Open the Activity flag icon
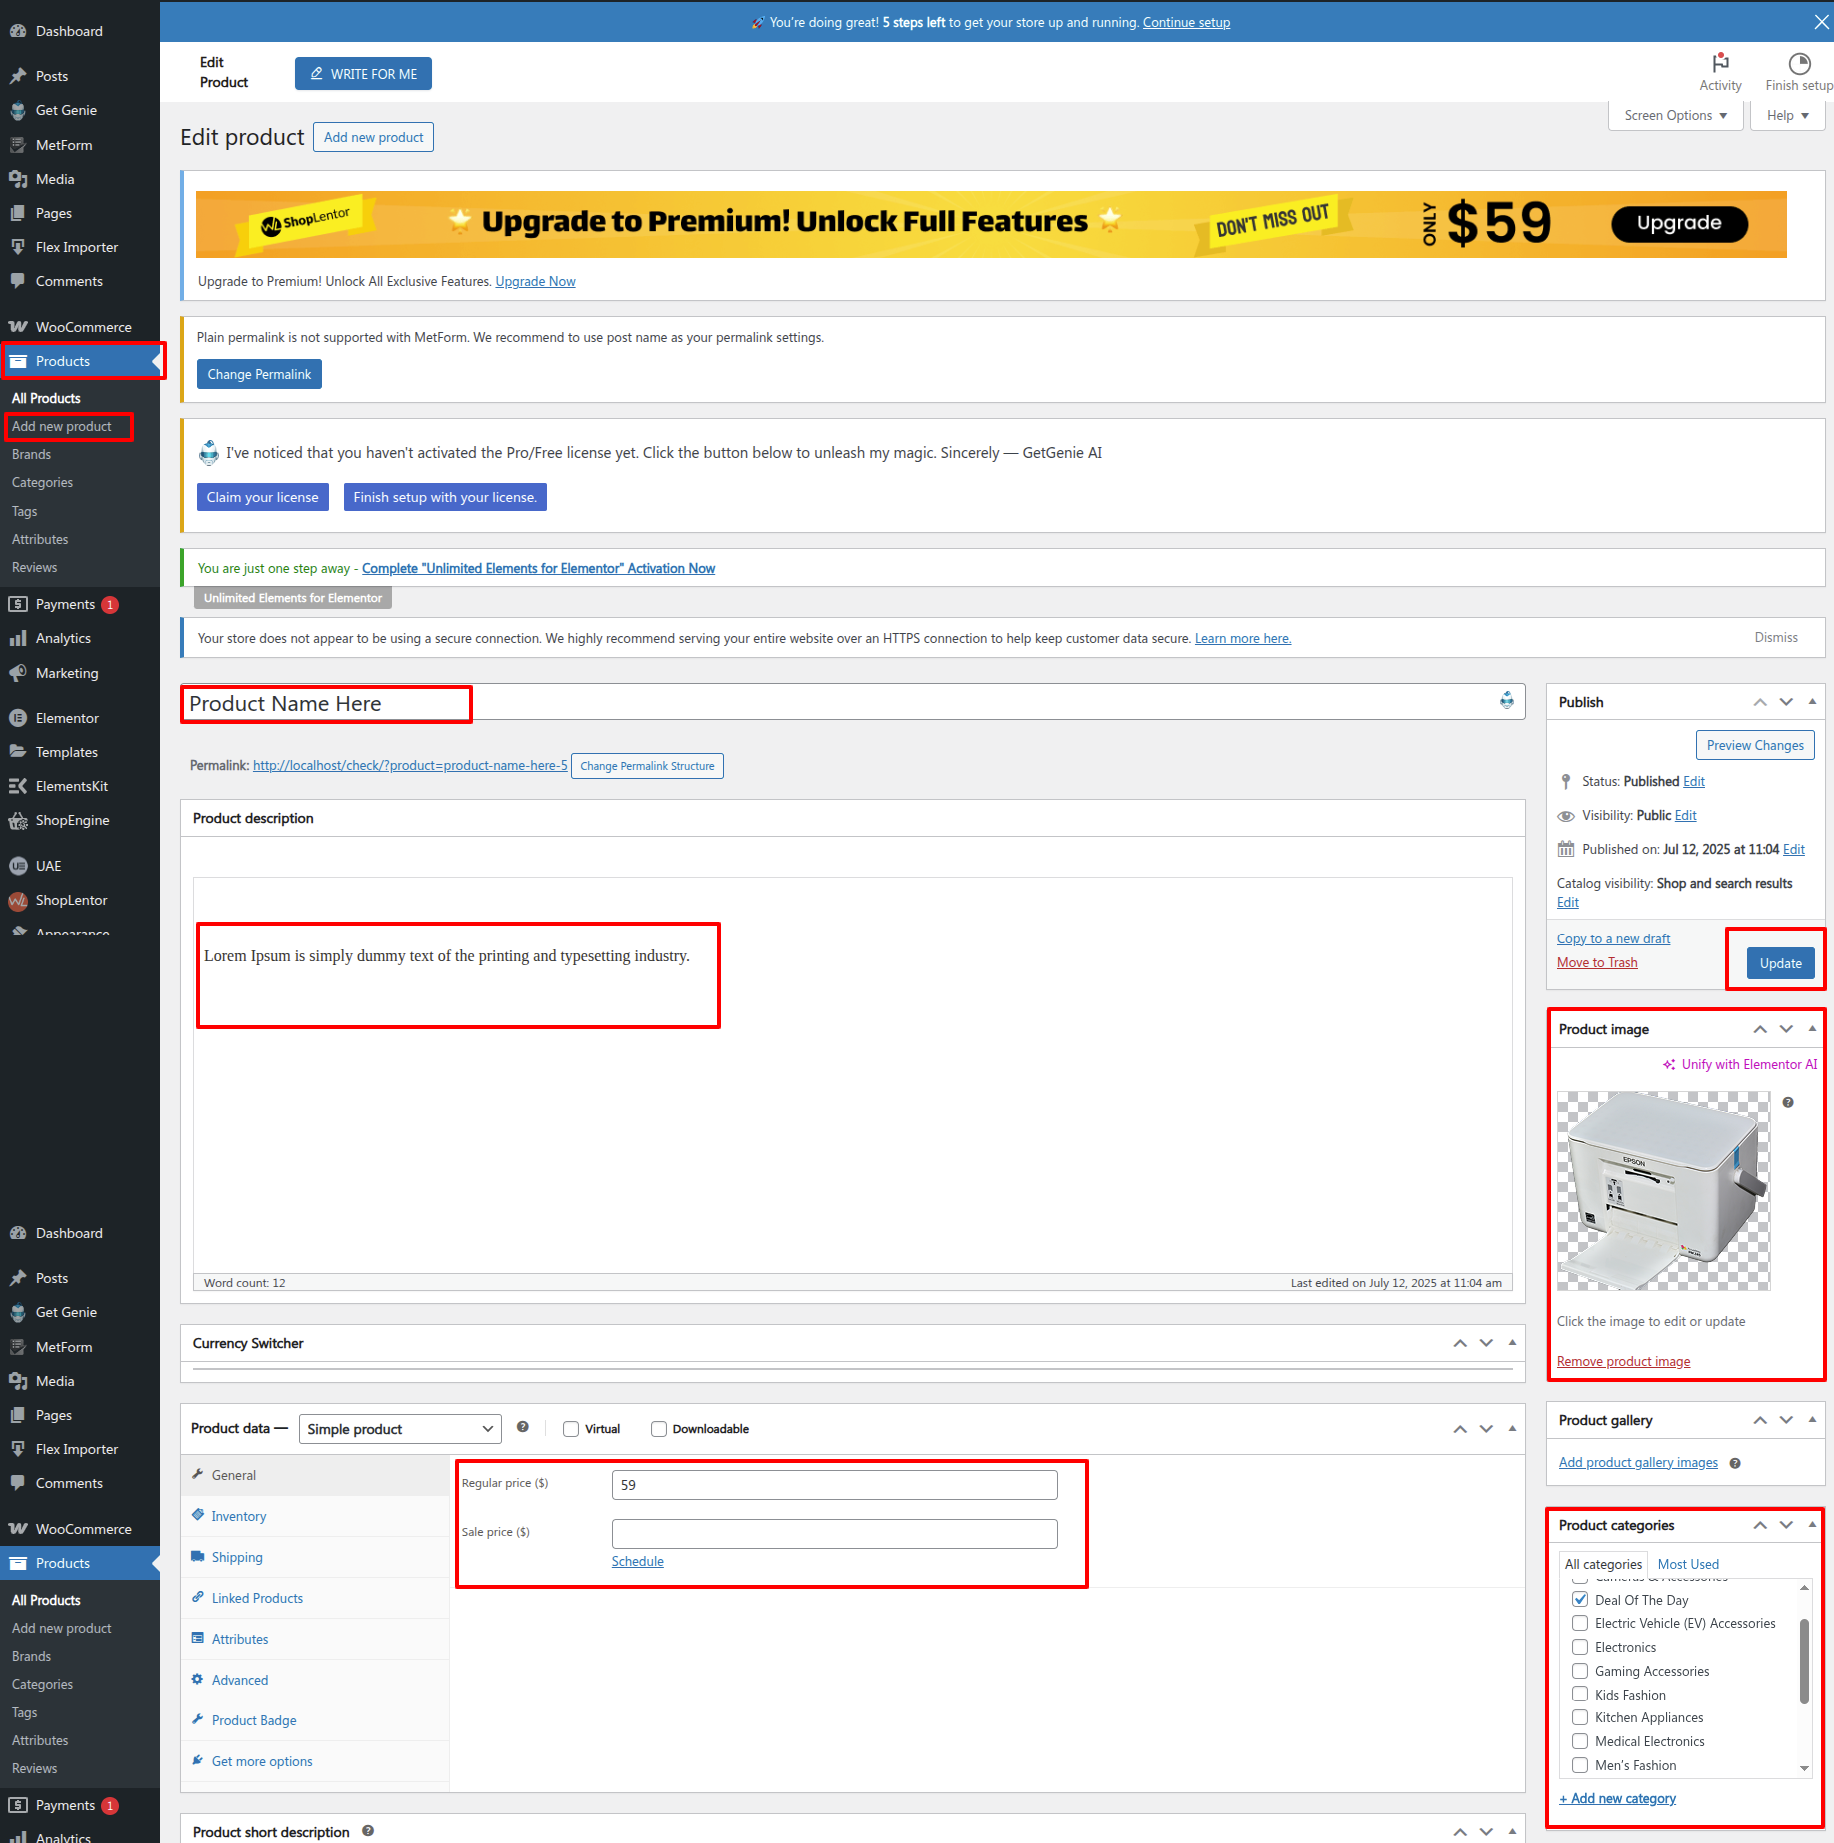The height and width of the screenshot is (1843, 1834). (x=1720, y=63)
